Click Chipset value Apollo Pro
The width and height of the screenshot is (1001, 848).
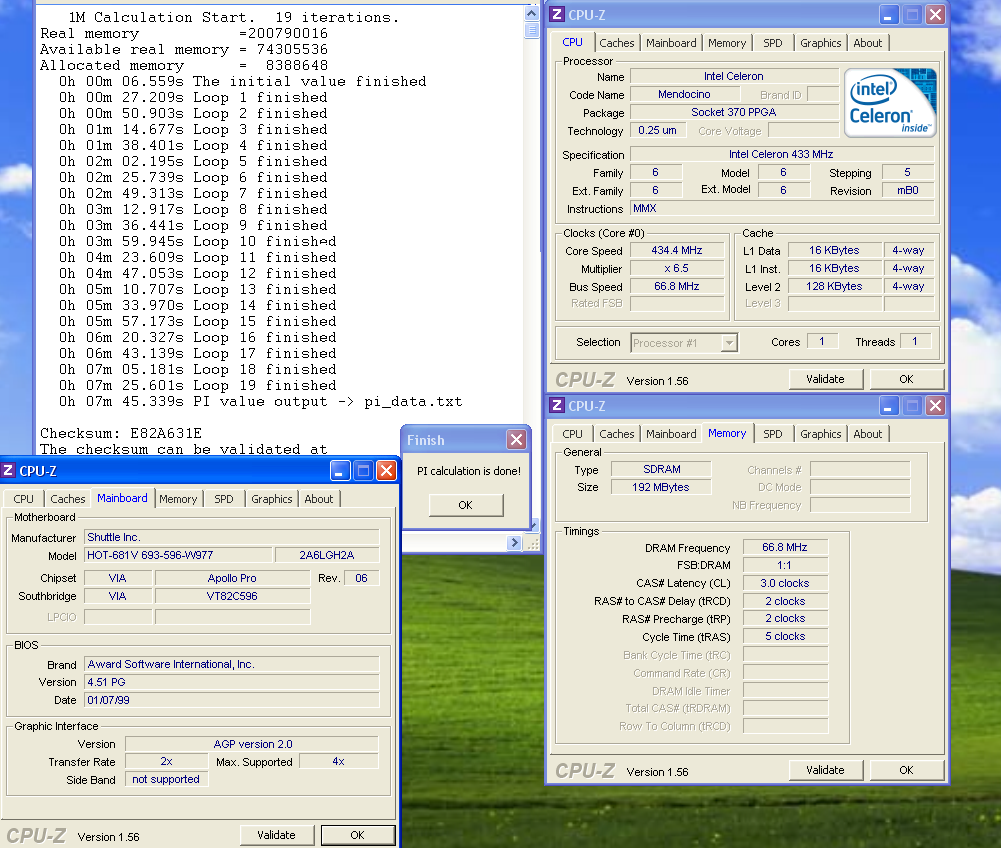click(232, 579)
